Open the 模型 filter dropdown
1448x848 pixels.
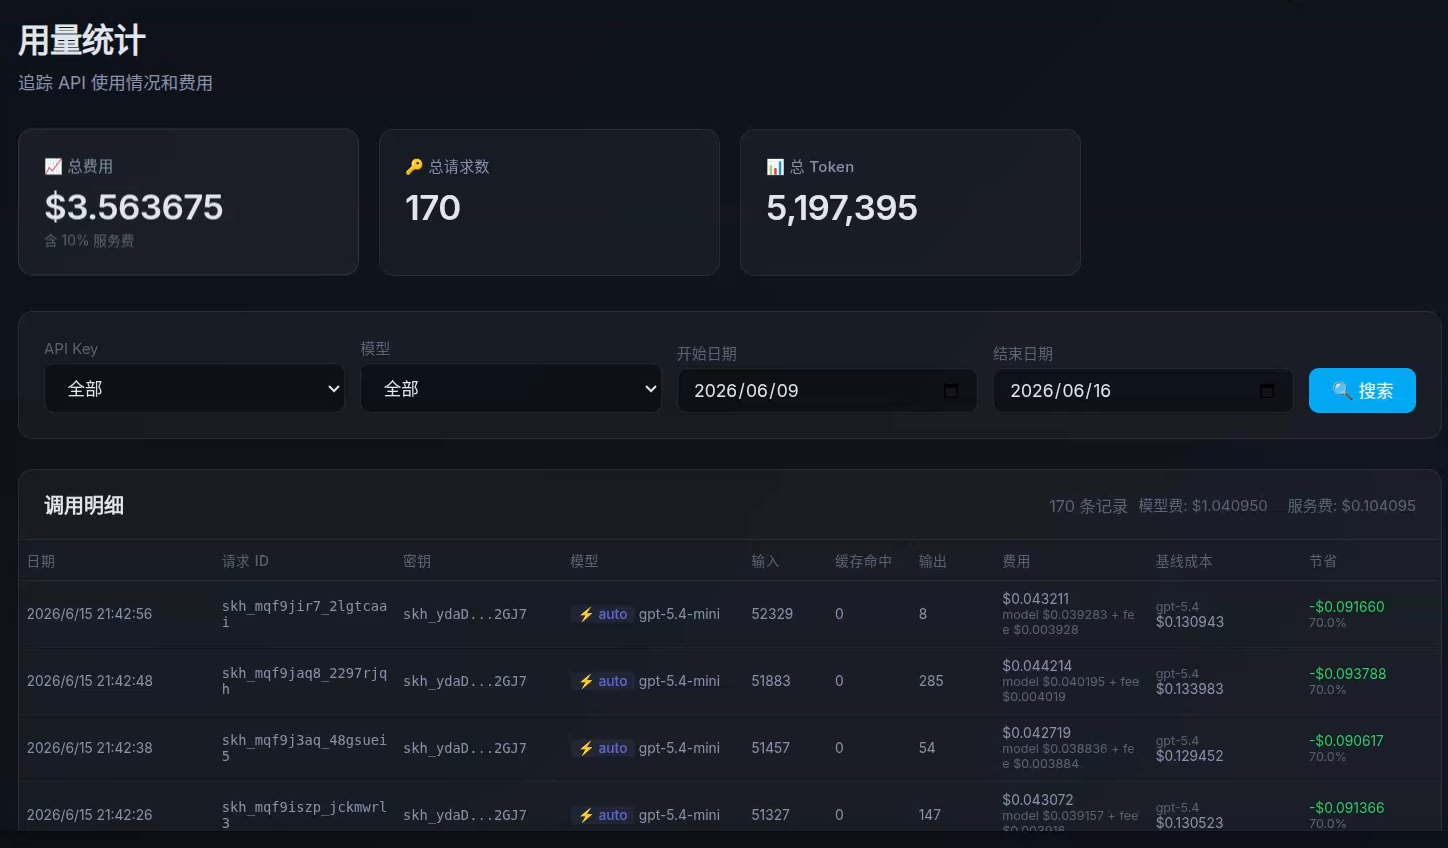click(511, 389)
